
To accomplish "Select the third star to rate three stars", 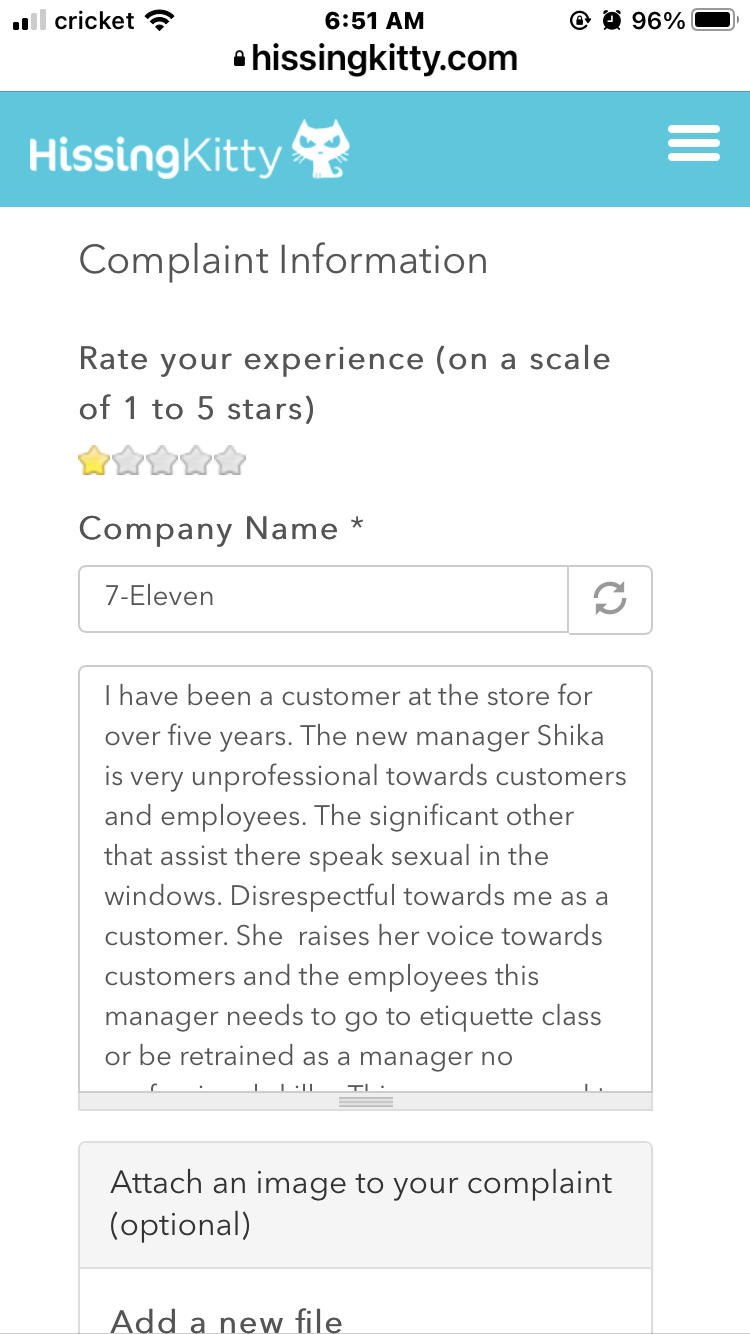I will point(162,460).
